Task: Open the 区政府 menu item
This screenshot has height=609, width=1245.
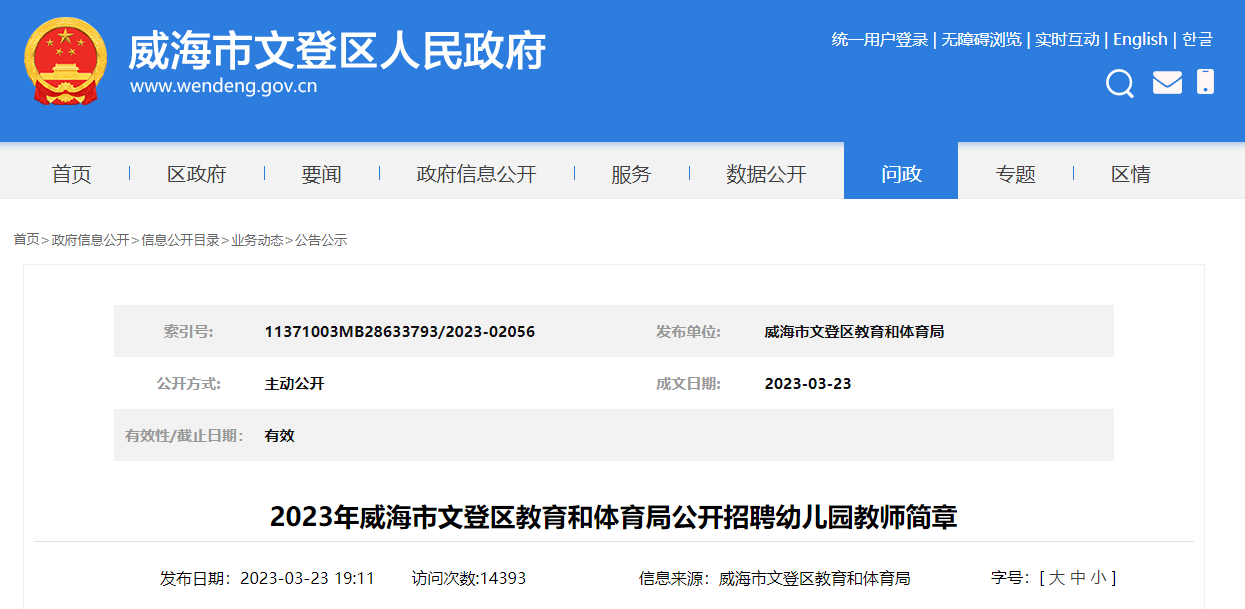Action: click(197, 174)
